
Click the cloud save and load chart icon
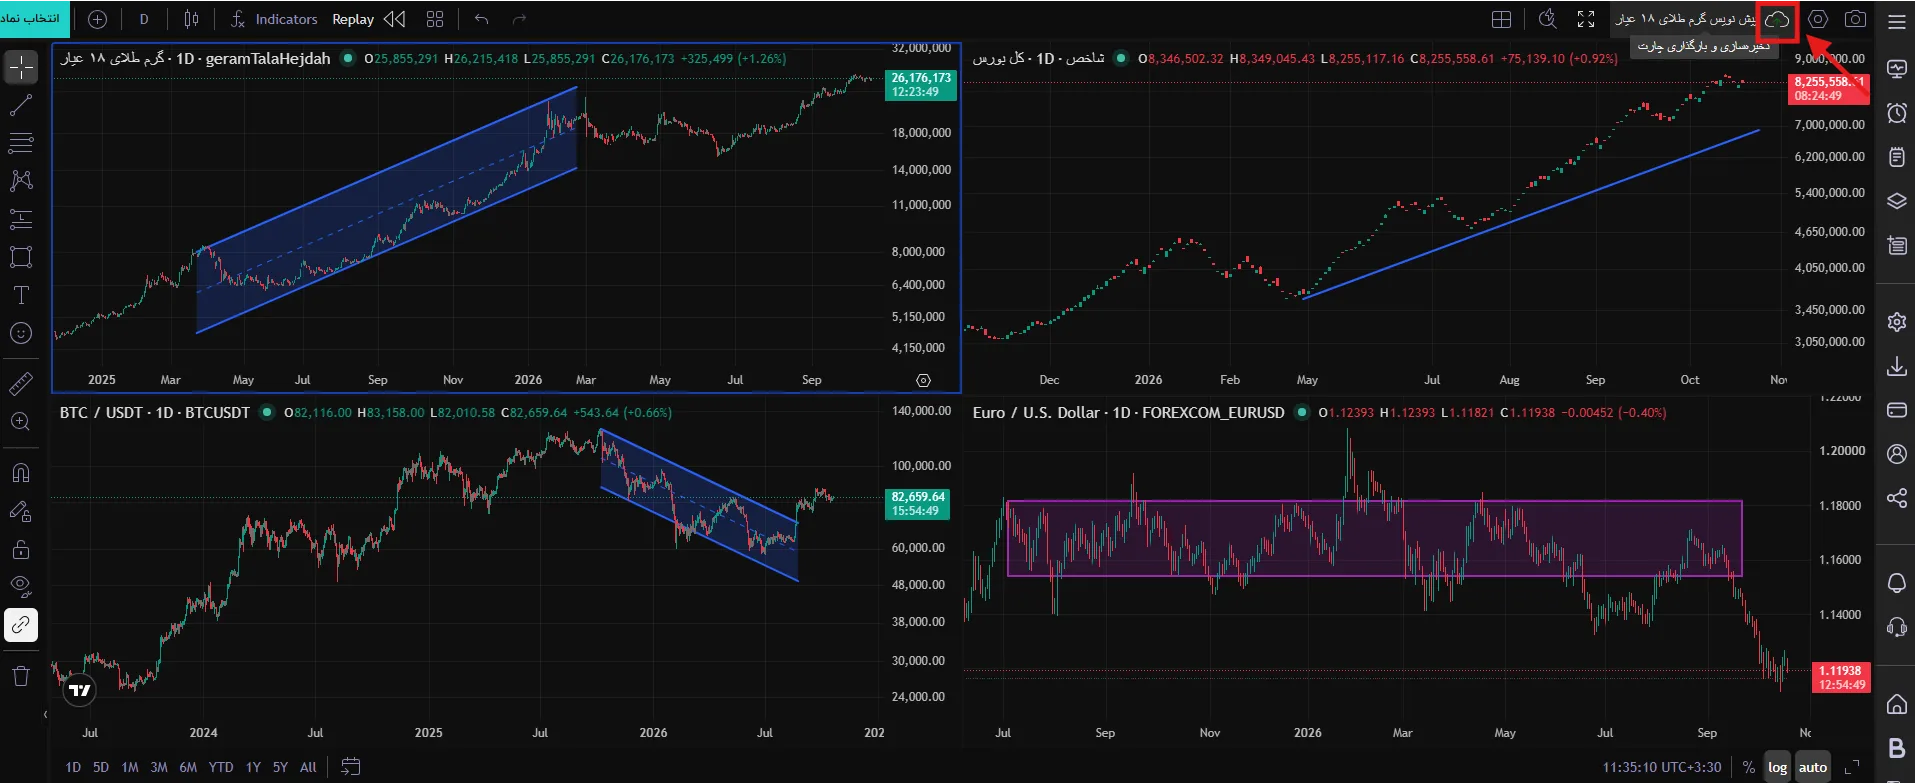coord(1777,20)
